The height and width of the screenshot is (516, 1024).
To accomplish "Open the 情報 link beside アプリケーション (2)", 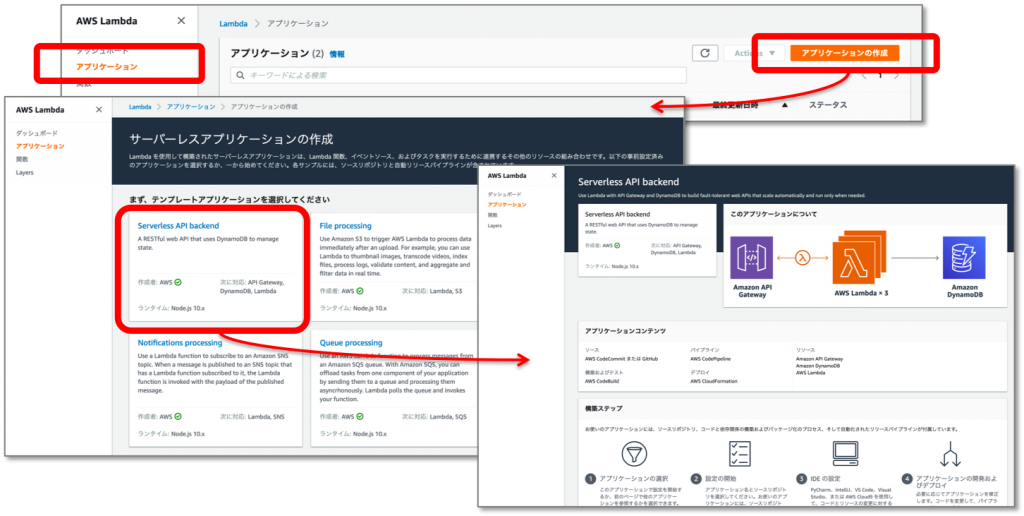I will coord(337,54).
